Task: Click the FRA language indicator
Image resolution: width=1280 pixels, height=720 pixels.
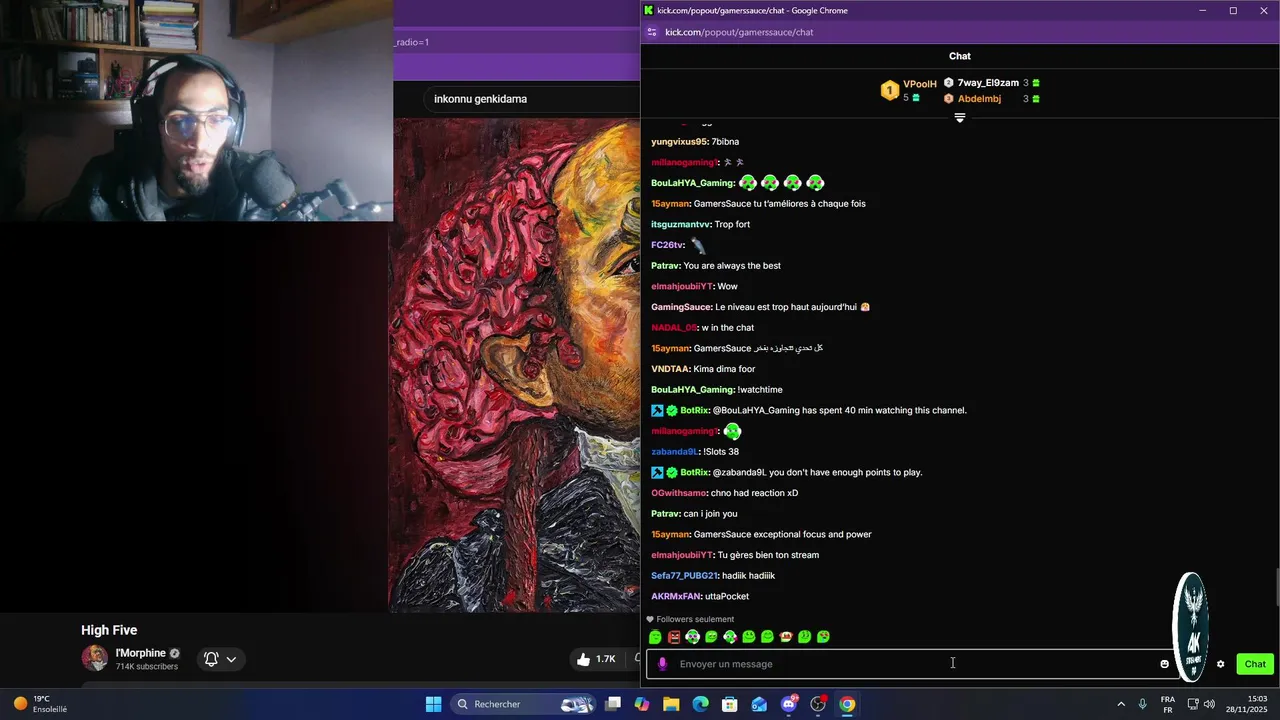Action: click(x=1167, y=704)
